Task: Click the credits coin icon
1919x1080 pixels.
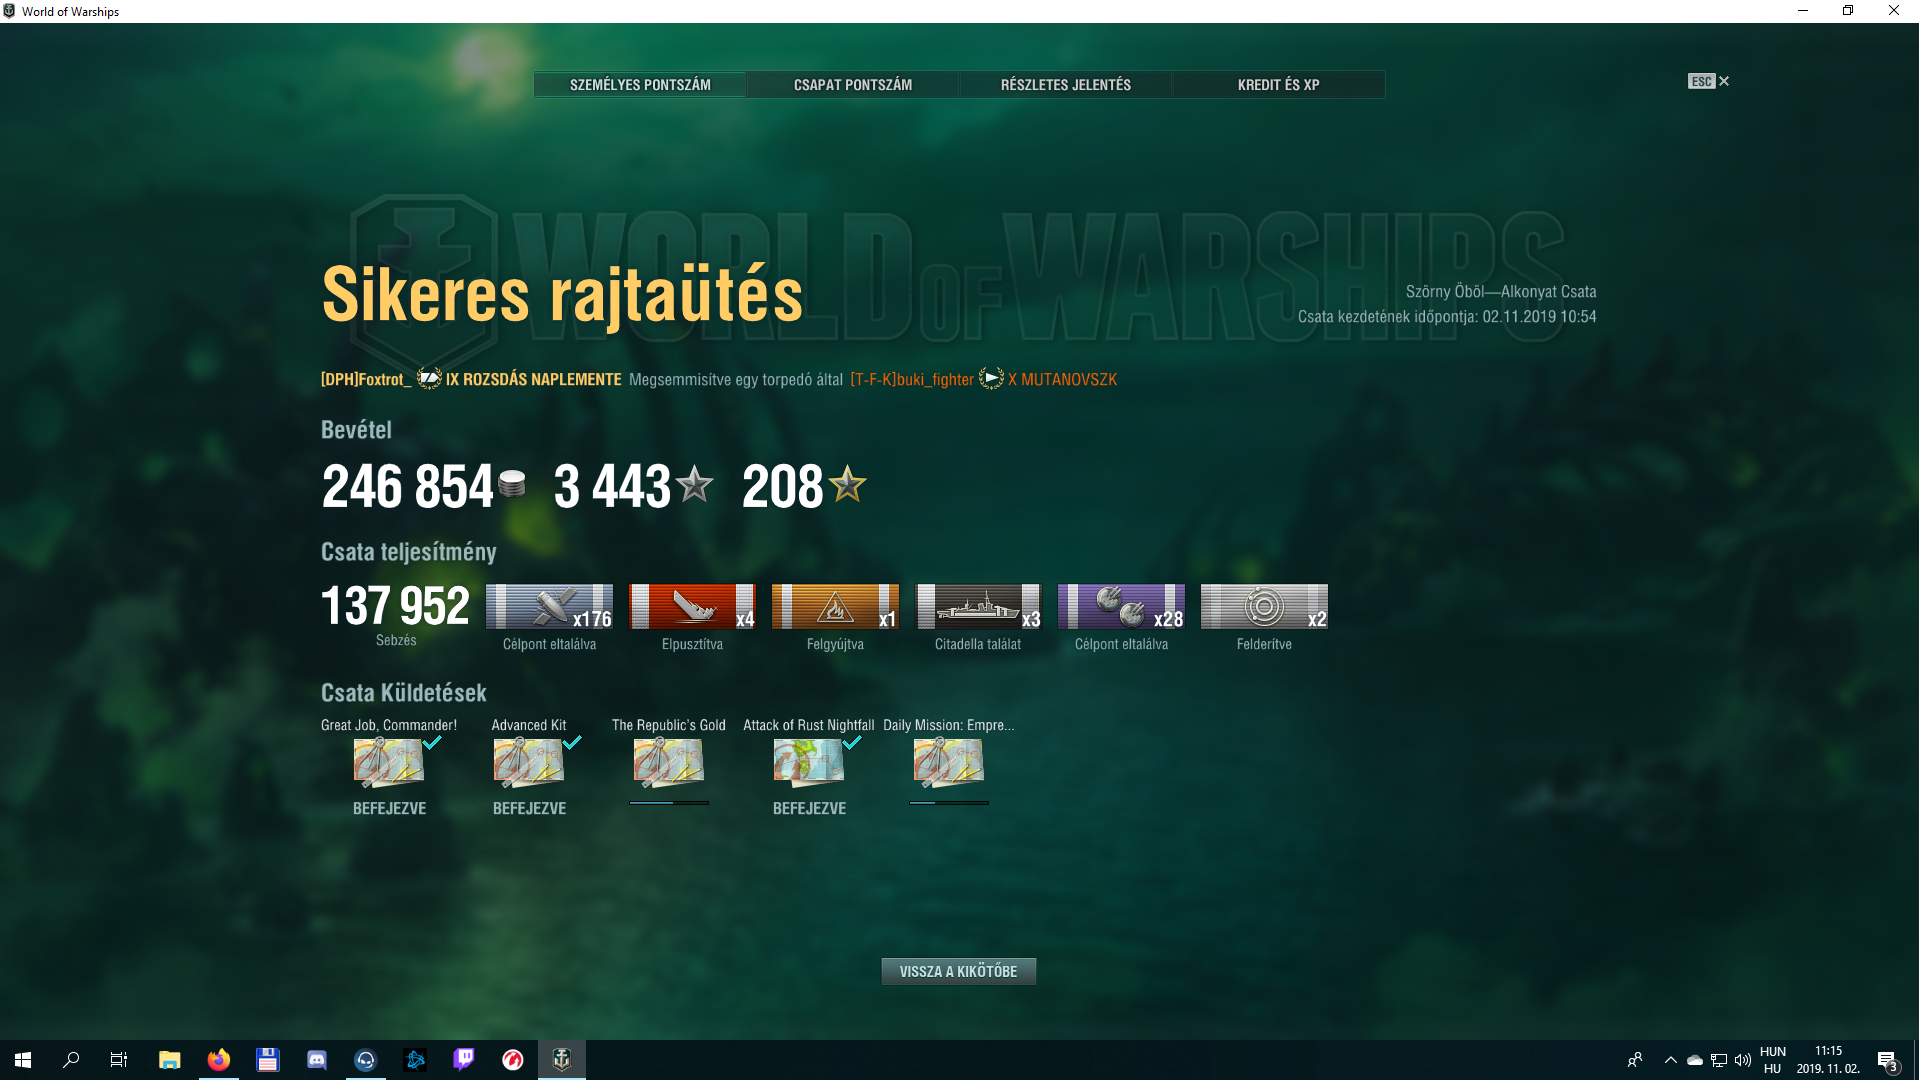Action: pos(512,484)
